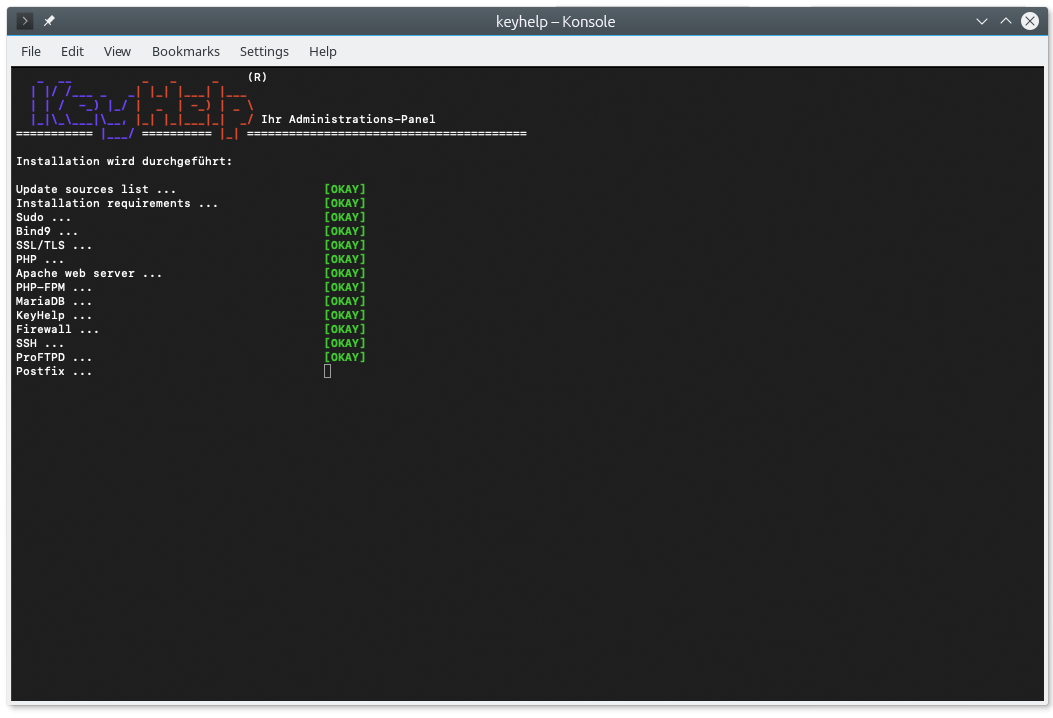Click the [OKAY] status for Firewall
Screen dimensions: 1053x718
[x=345, y=330]
